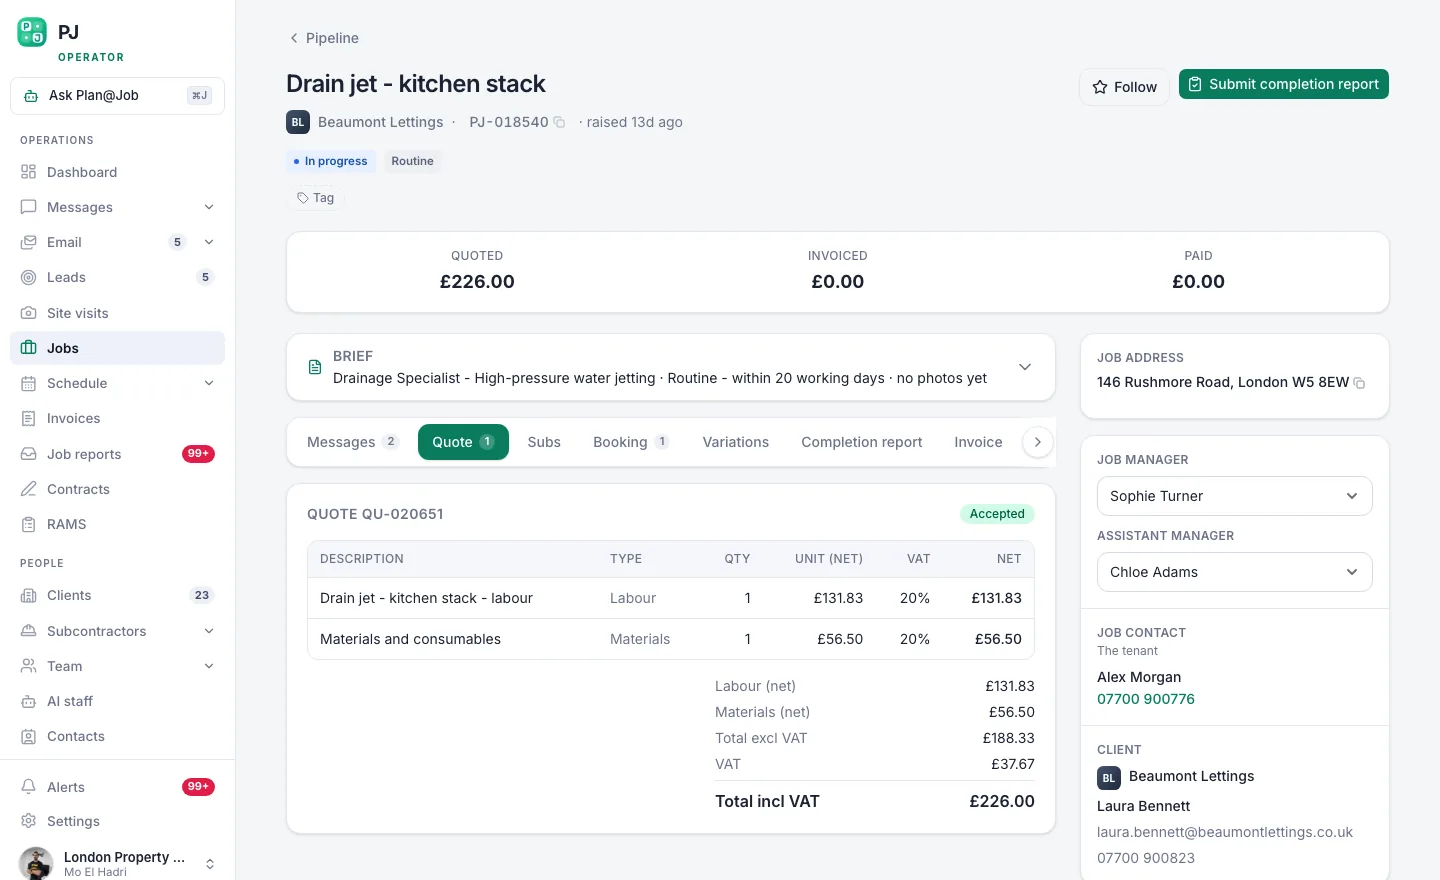Open Assistant Manager Chloe Adams dropdown
This screenshot has height=880, width=1440.
coord(1234,572)
